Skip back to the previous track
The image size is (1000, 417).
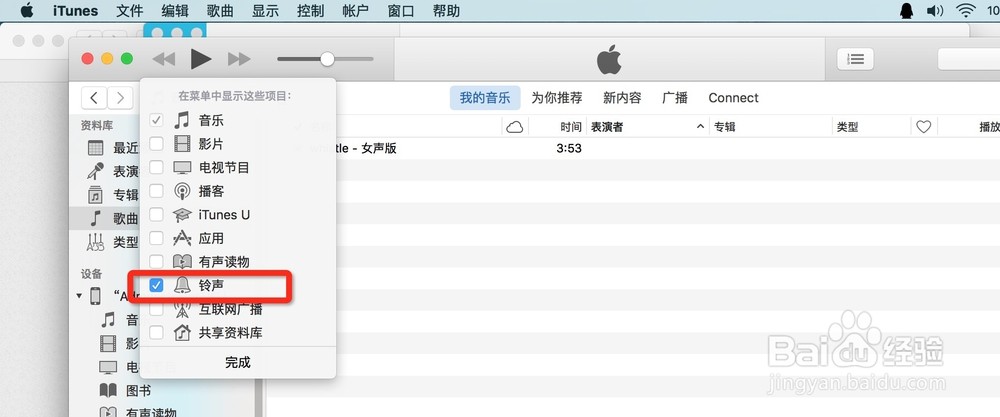tap(164, 59)
